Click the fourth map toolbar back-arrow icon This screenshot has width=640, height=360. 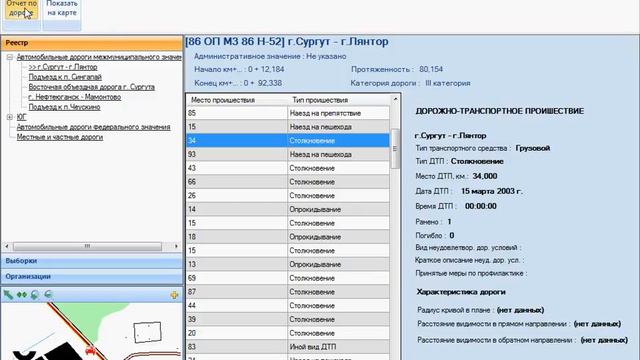[x=48, y=294]
